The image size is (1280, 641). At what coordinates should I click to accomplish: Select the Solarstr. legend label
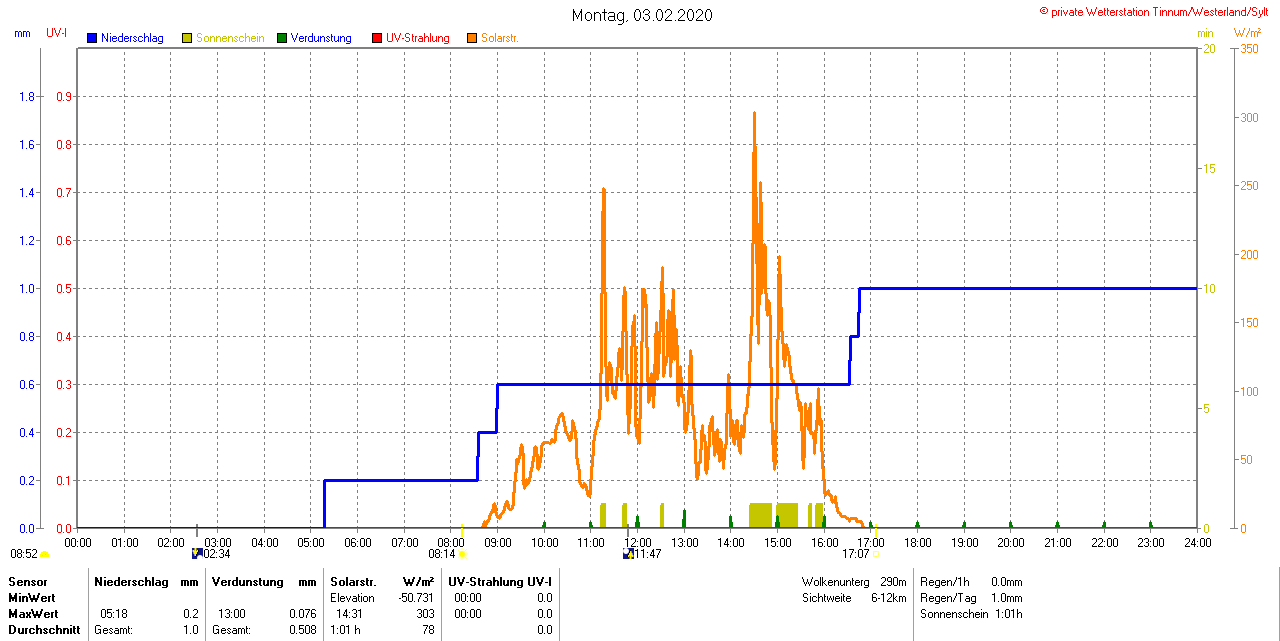tap(500, 38)
